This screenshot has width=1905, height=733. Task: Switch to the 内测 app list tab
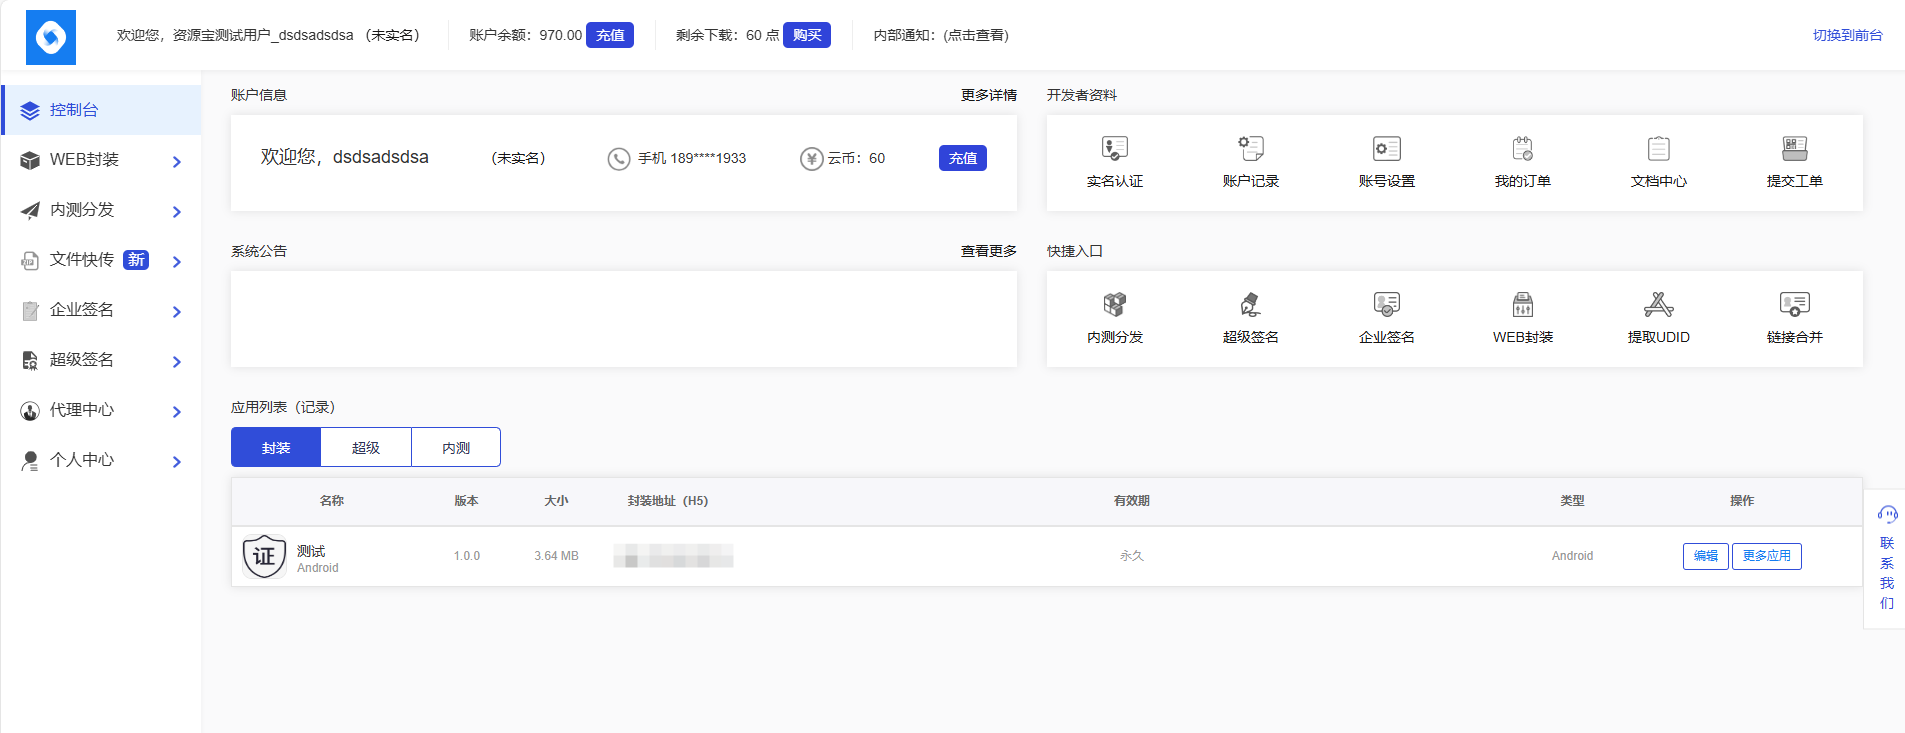pos(456,447)
